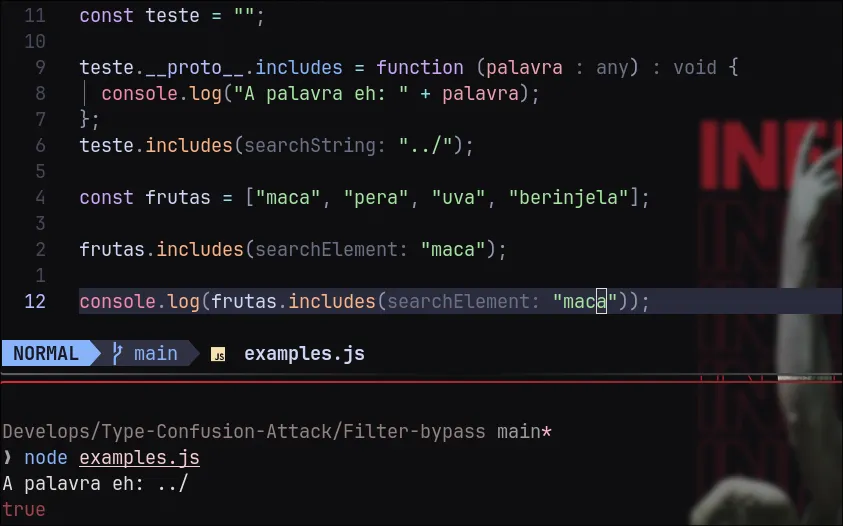Screen dimensions: 843x526
Task: Click relative line number 2
Action: point(40,250)
